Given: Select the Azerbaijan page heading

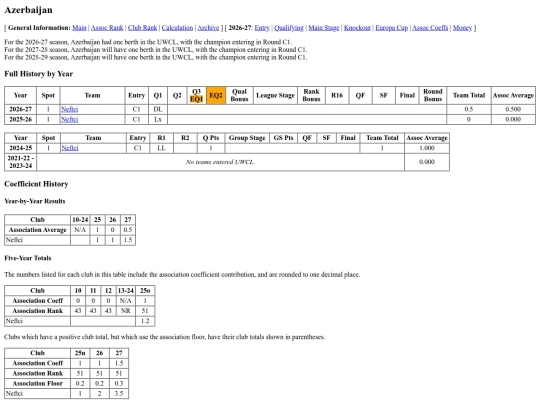Looking at the screenshot, I should coord(28,10).
